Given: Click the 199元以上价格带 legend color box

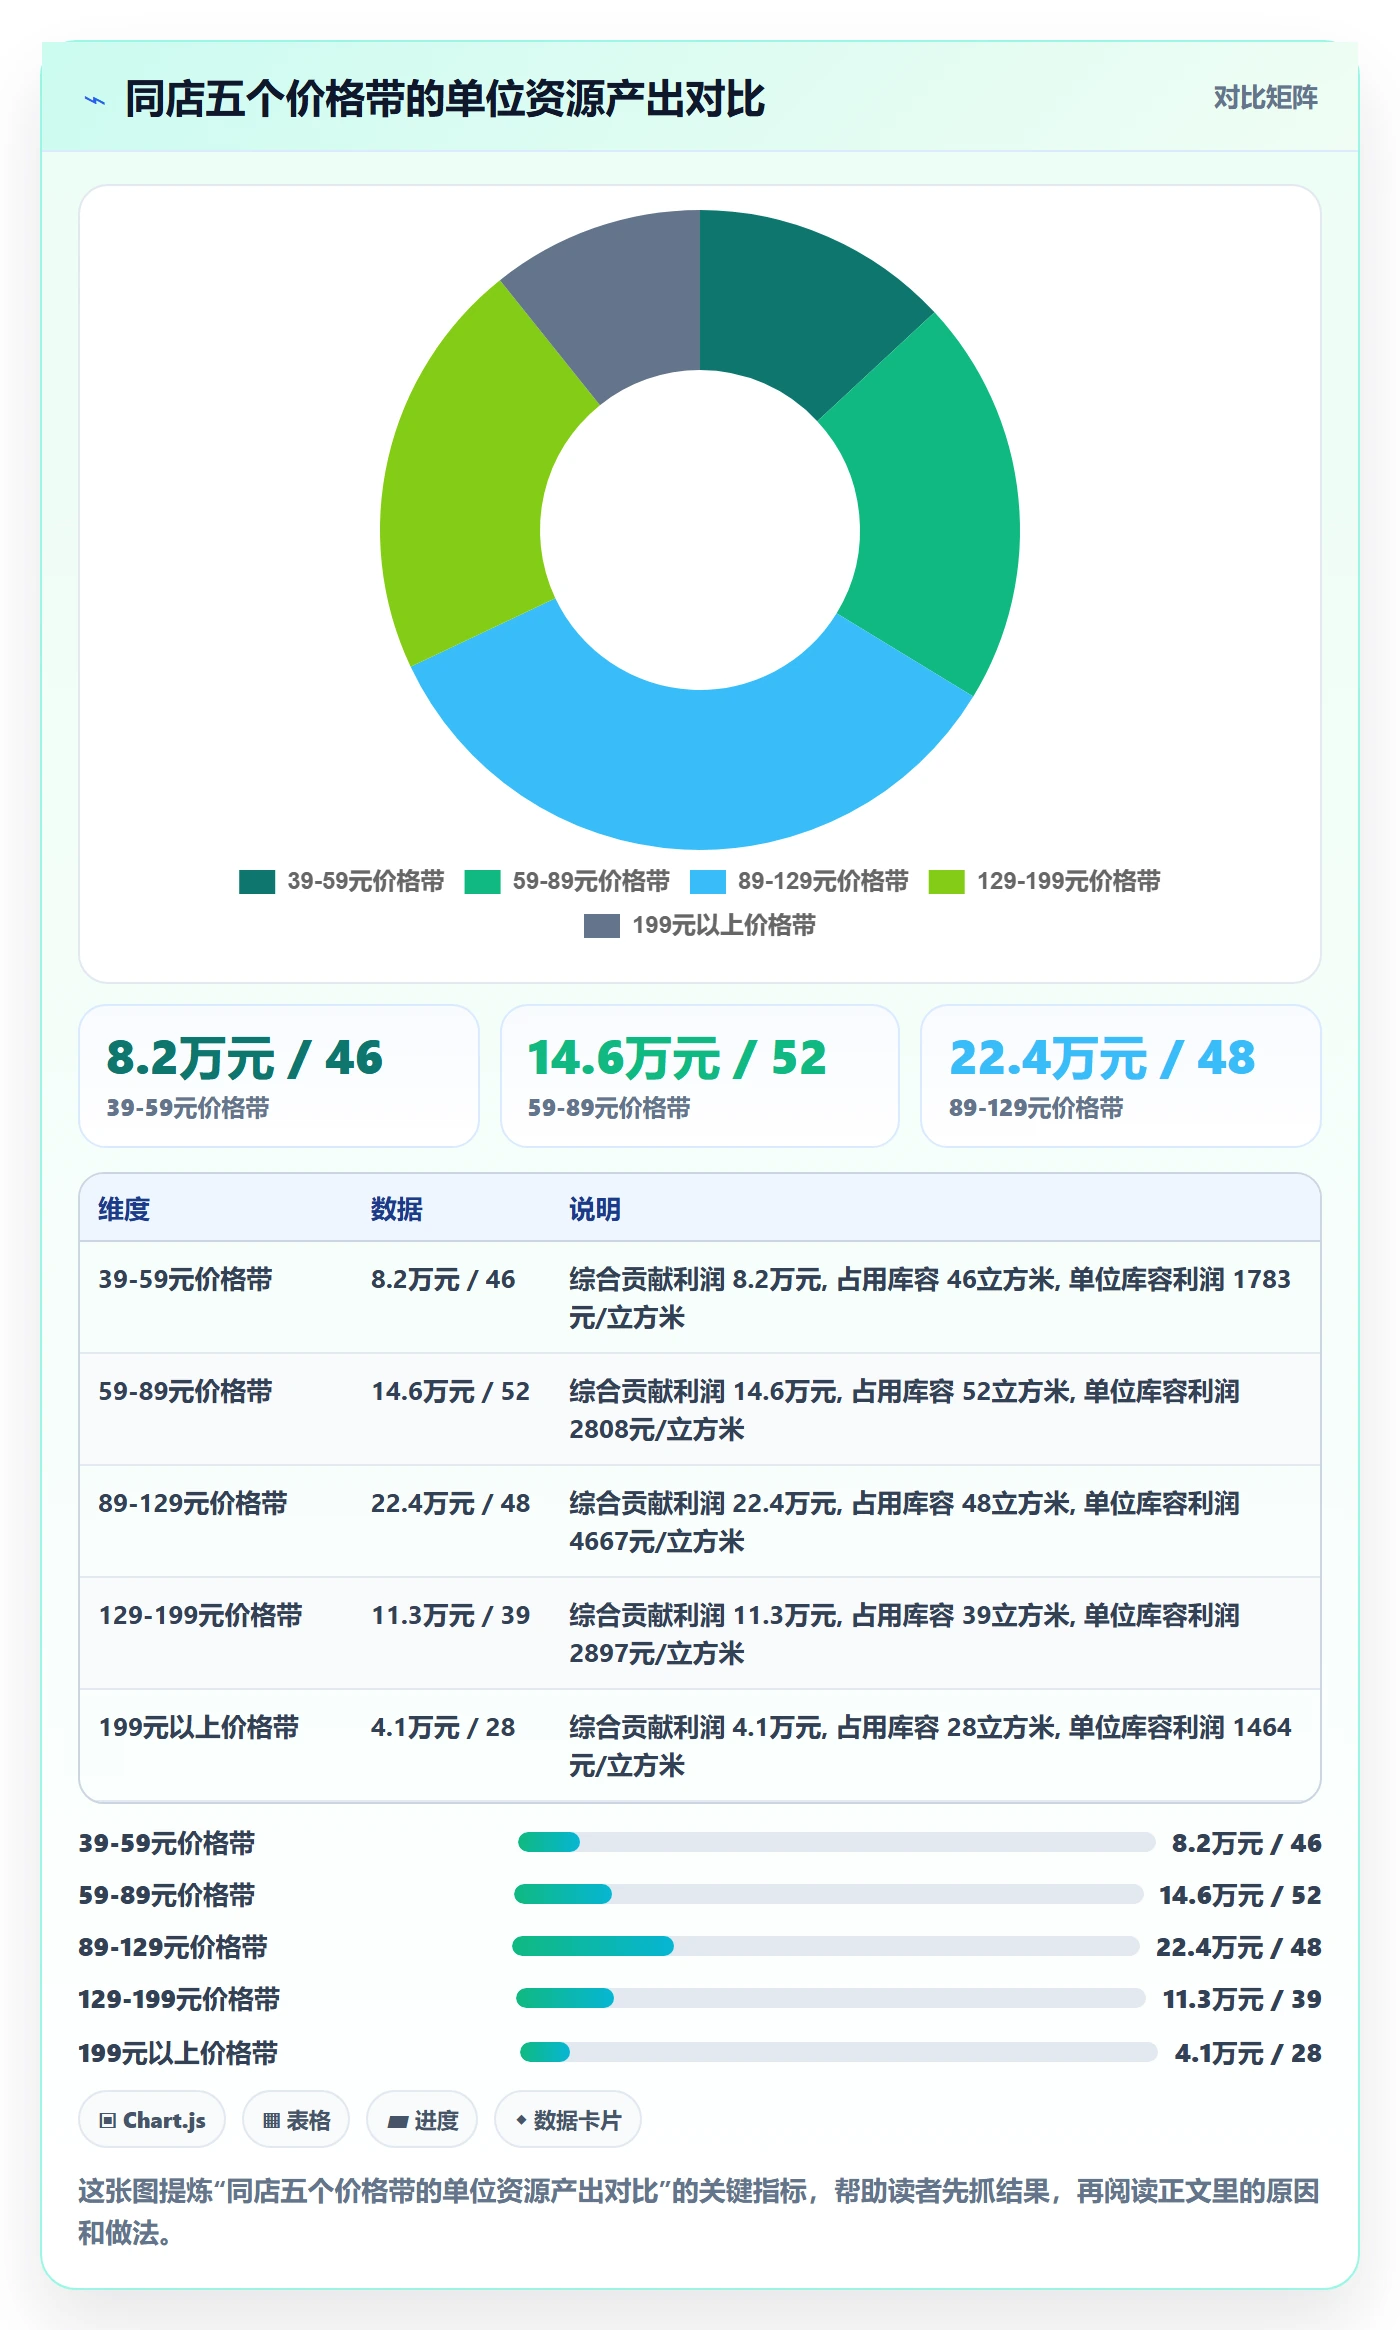Looking at the screenshot, I should coord(601,925).
